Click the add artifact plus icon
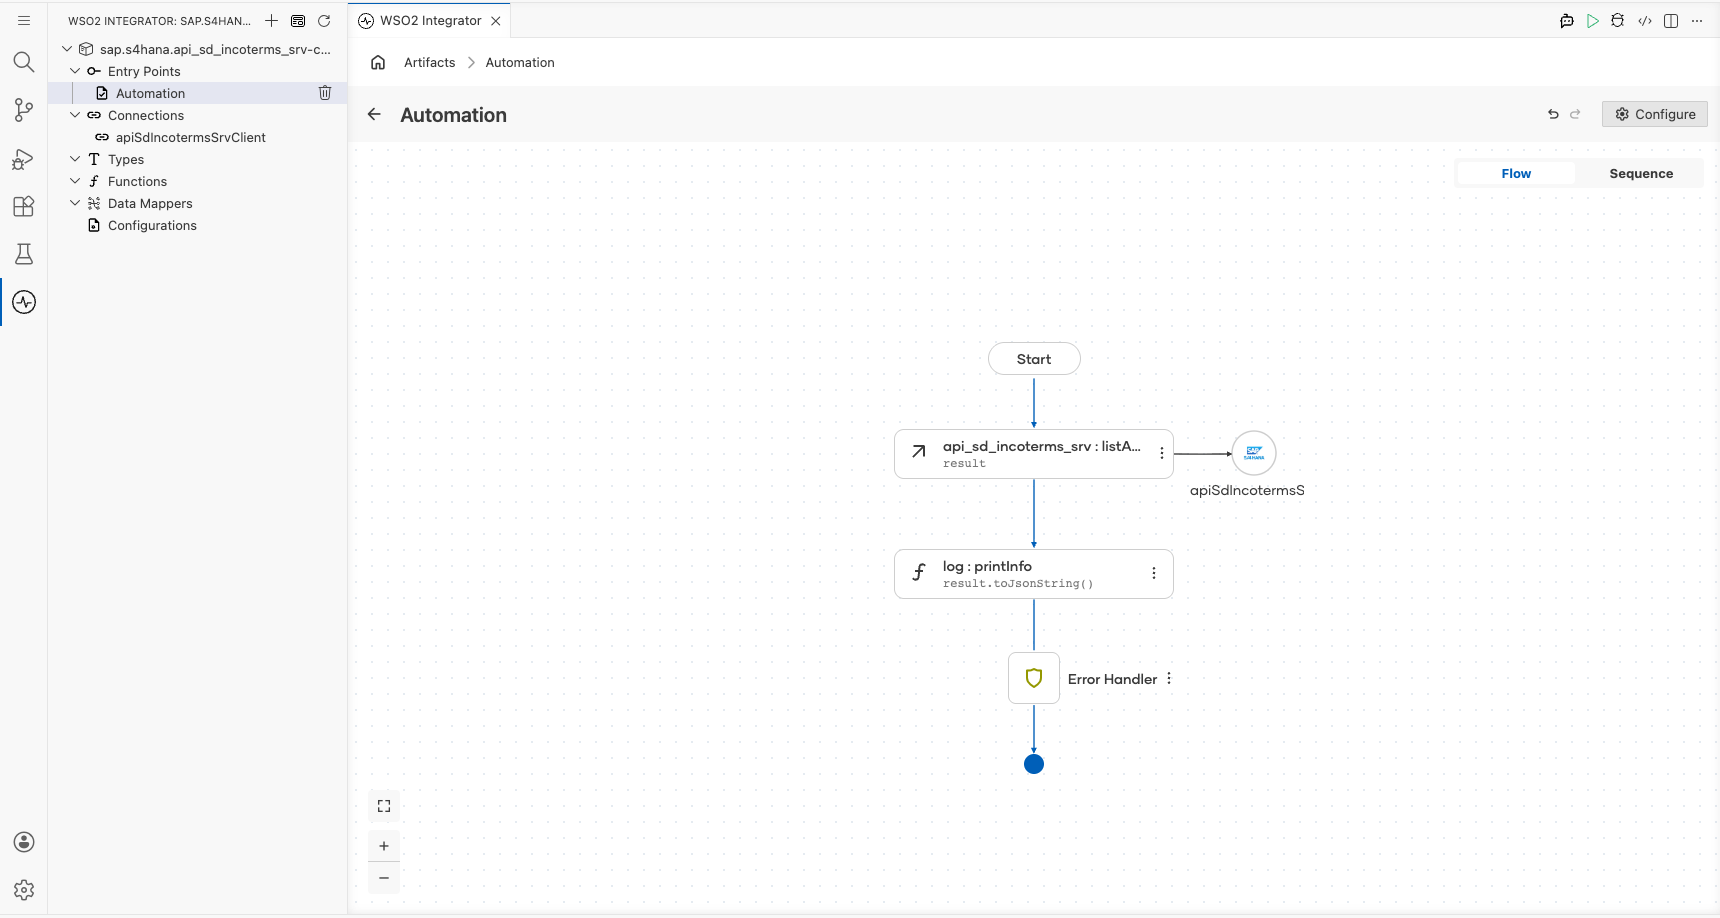1720x918 pixels. [271, 20]
